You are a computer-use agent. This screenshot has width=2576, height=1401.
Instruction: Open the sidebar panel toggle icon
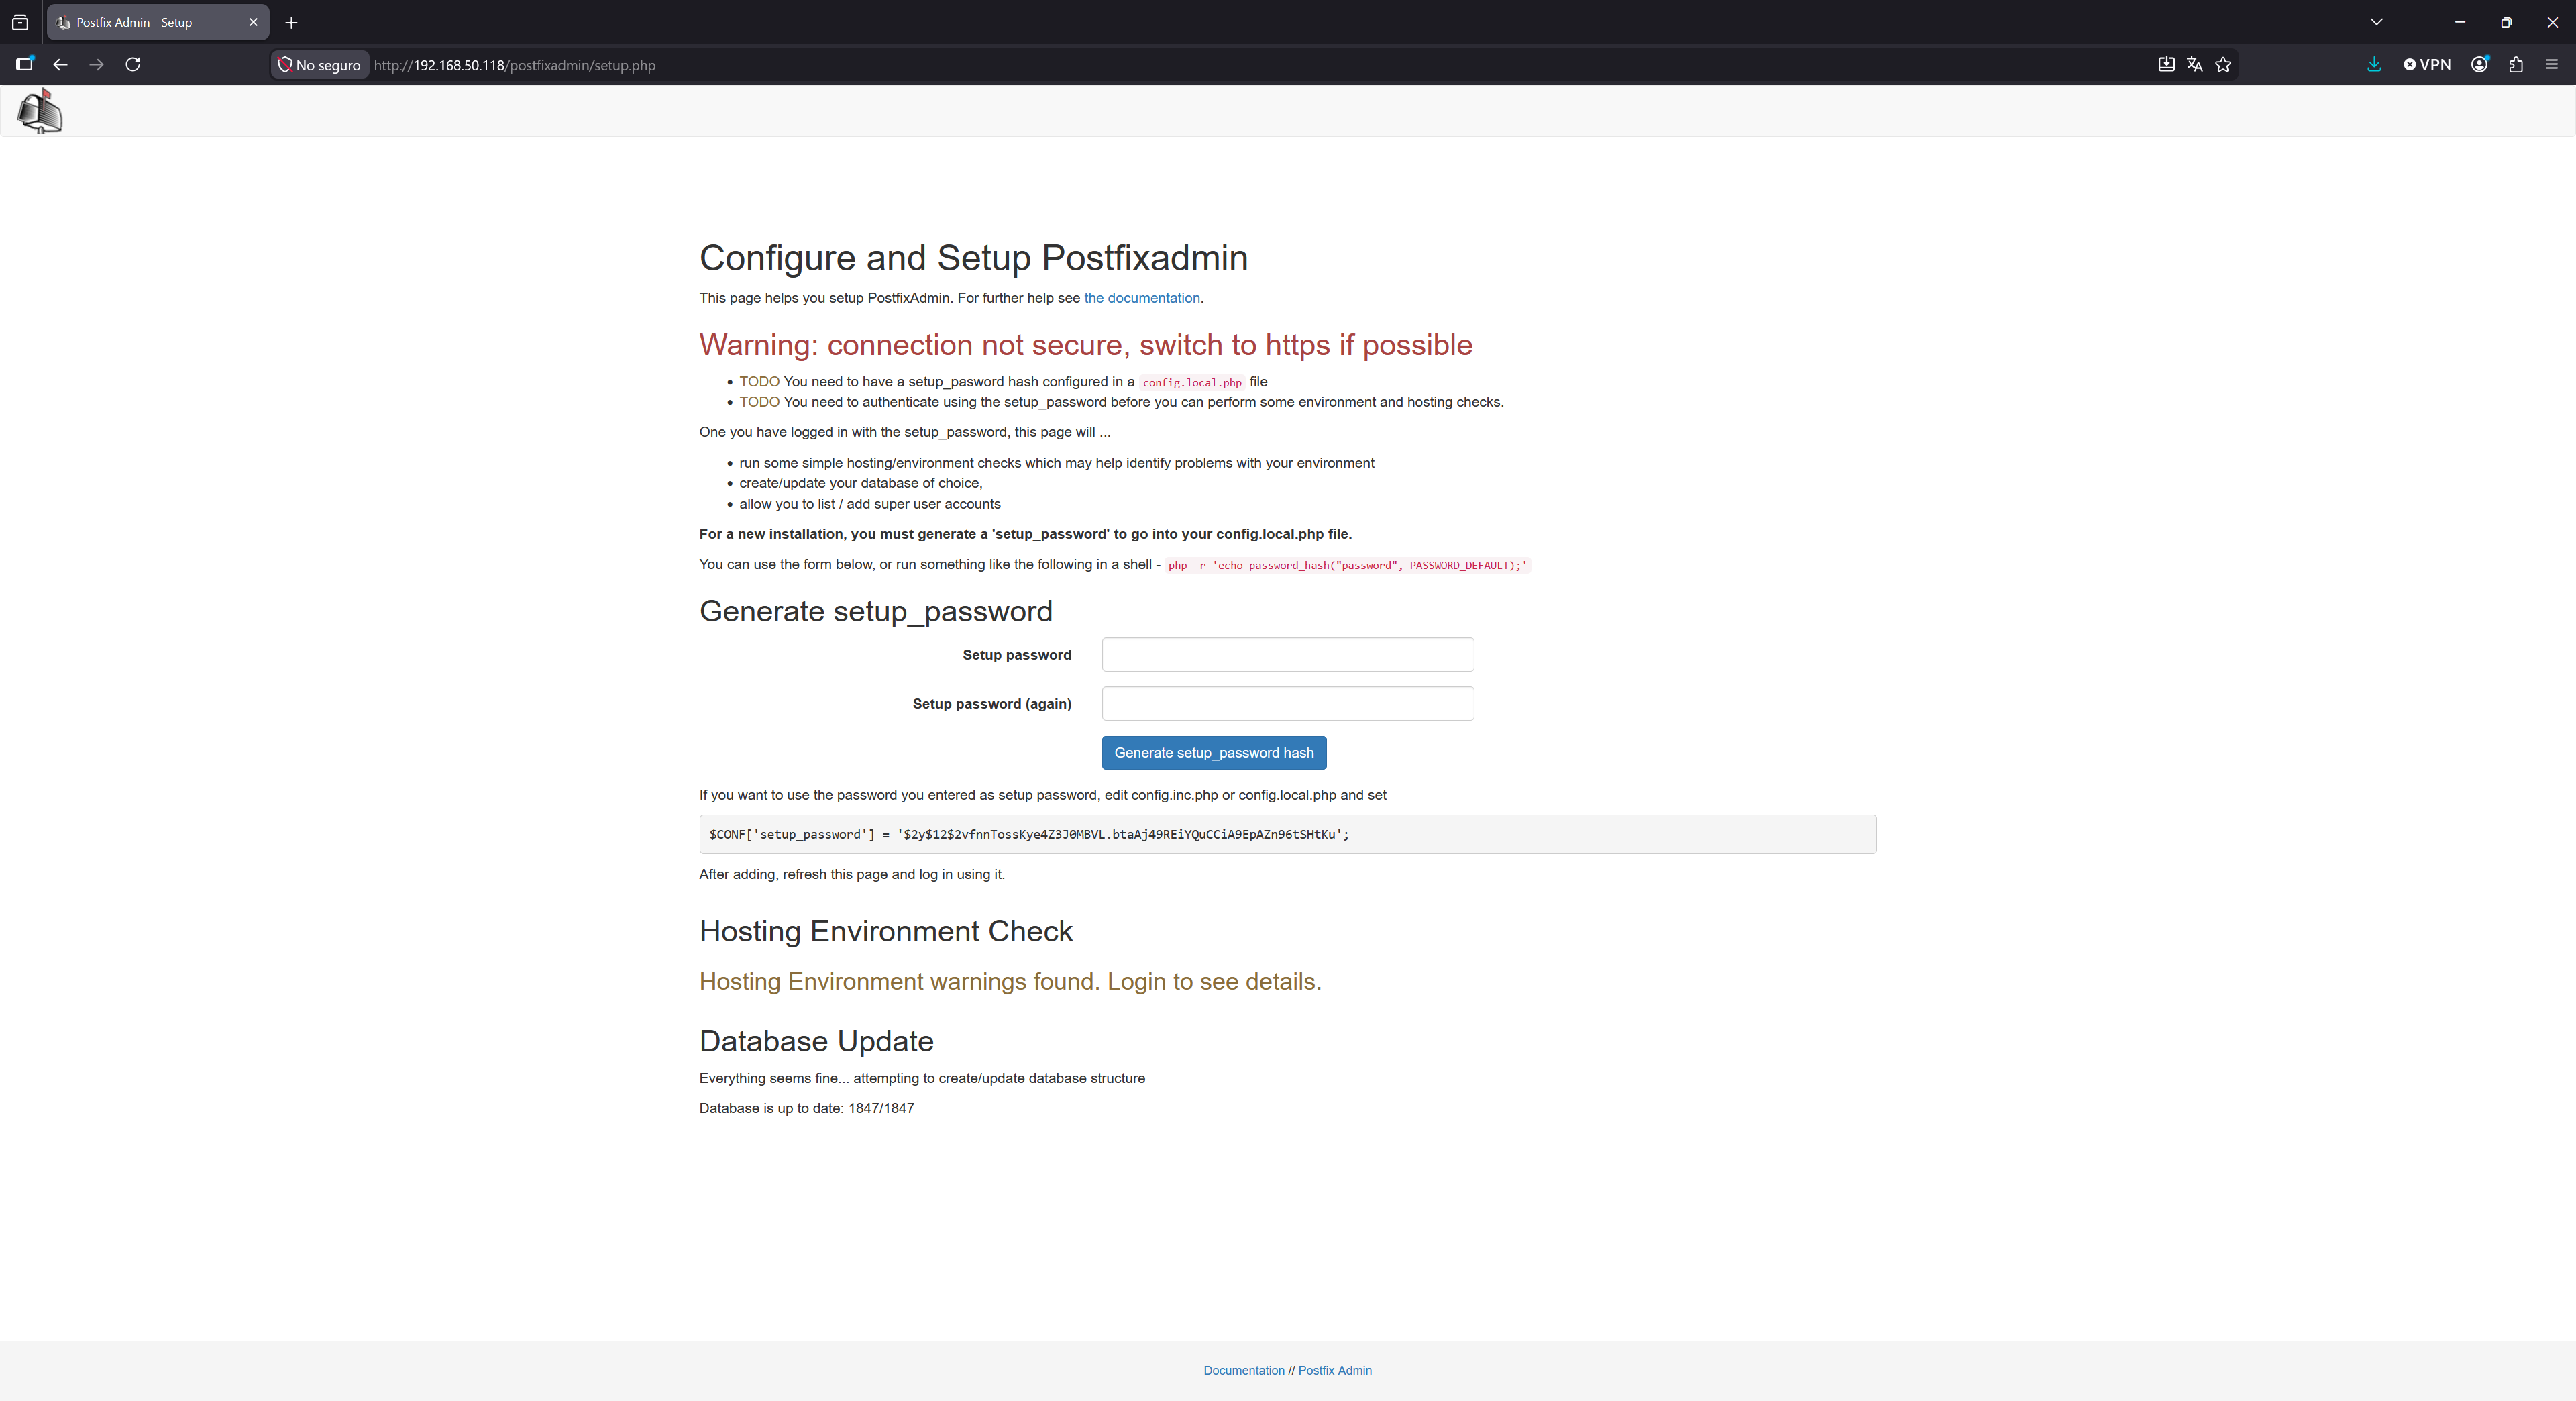(25, 65)
